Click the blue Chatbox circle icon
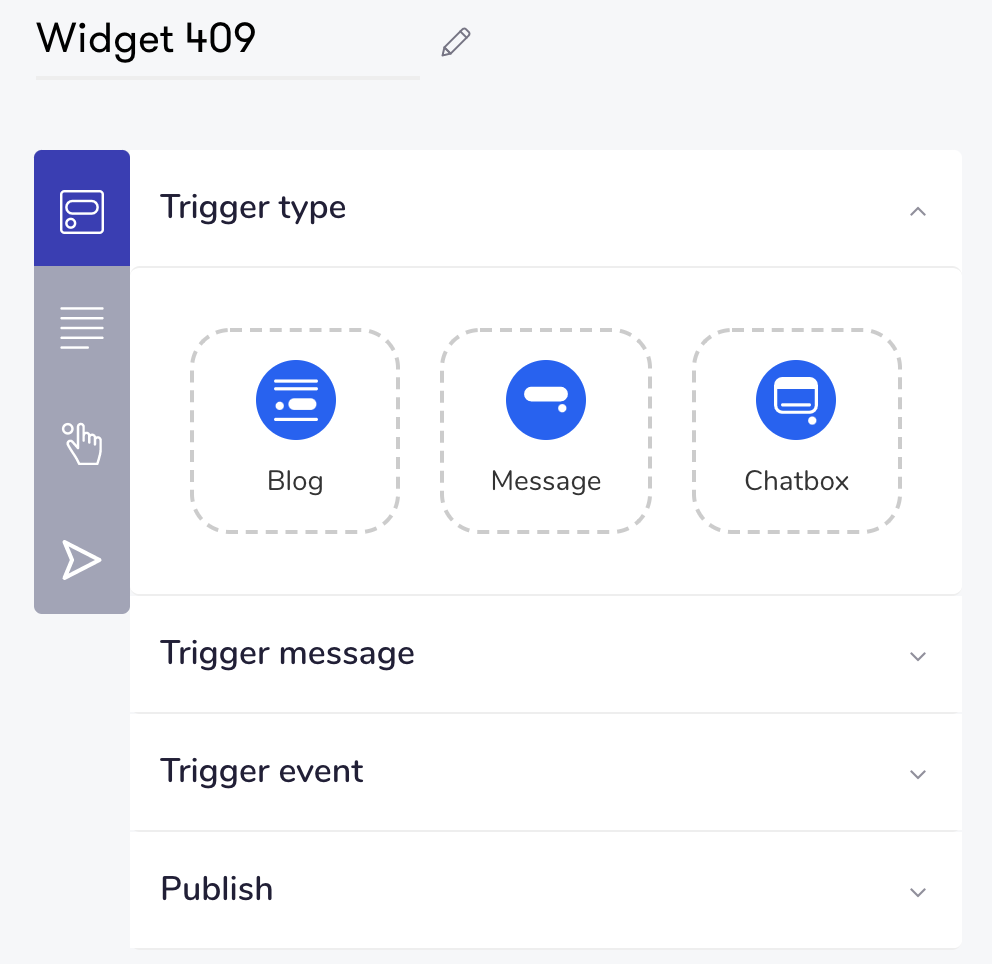 [x=796, y=400]
